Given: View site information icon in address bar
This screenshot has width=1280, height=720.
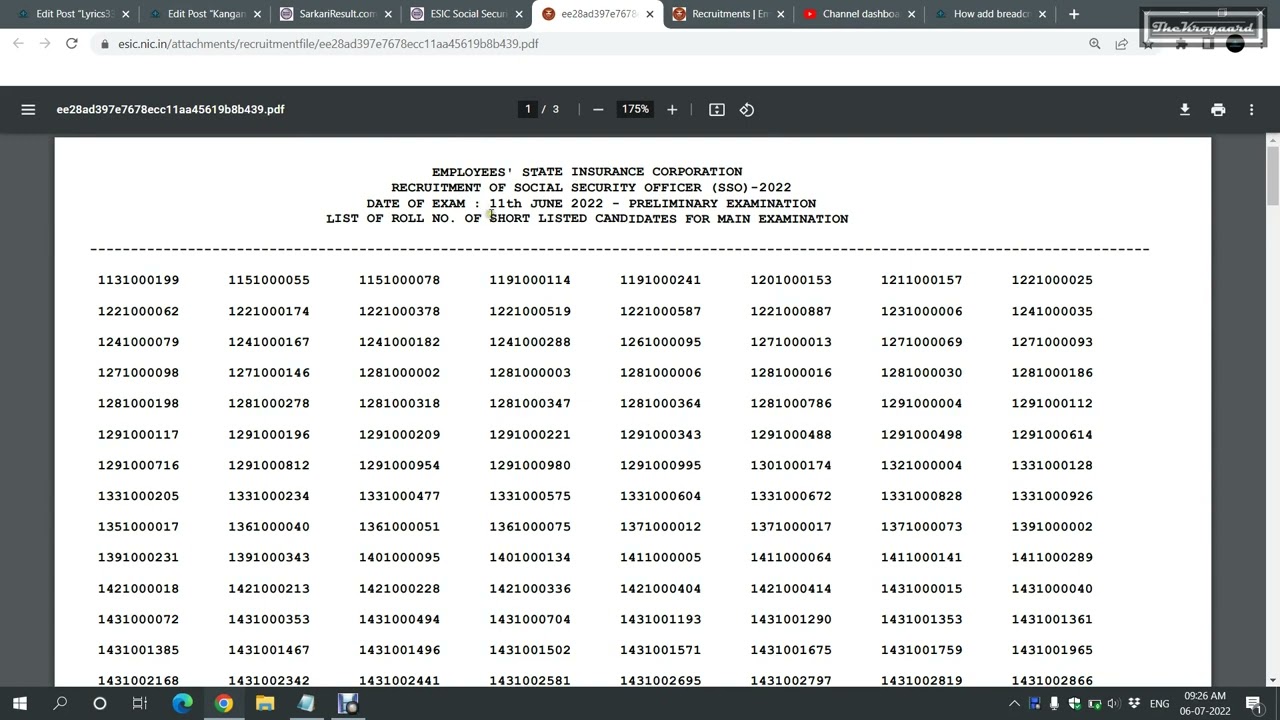Looking at the screenshot, I should click(x=105, y=44).
